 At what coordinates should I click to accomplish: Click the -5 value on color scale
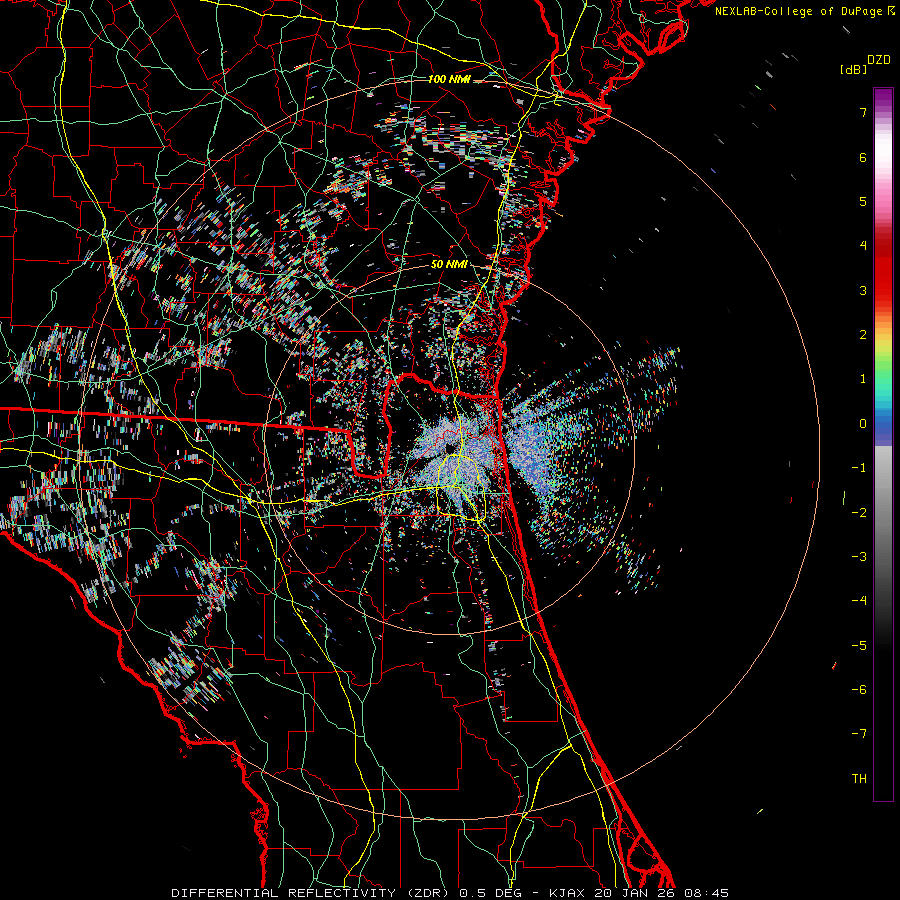pyautogui.click(x=859, y=646)
